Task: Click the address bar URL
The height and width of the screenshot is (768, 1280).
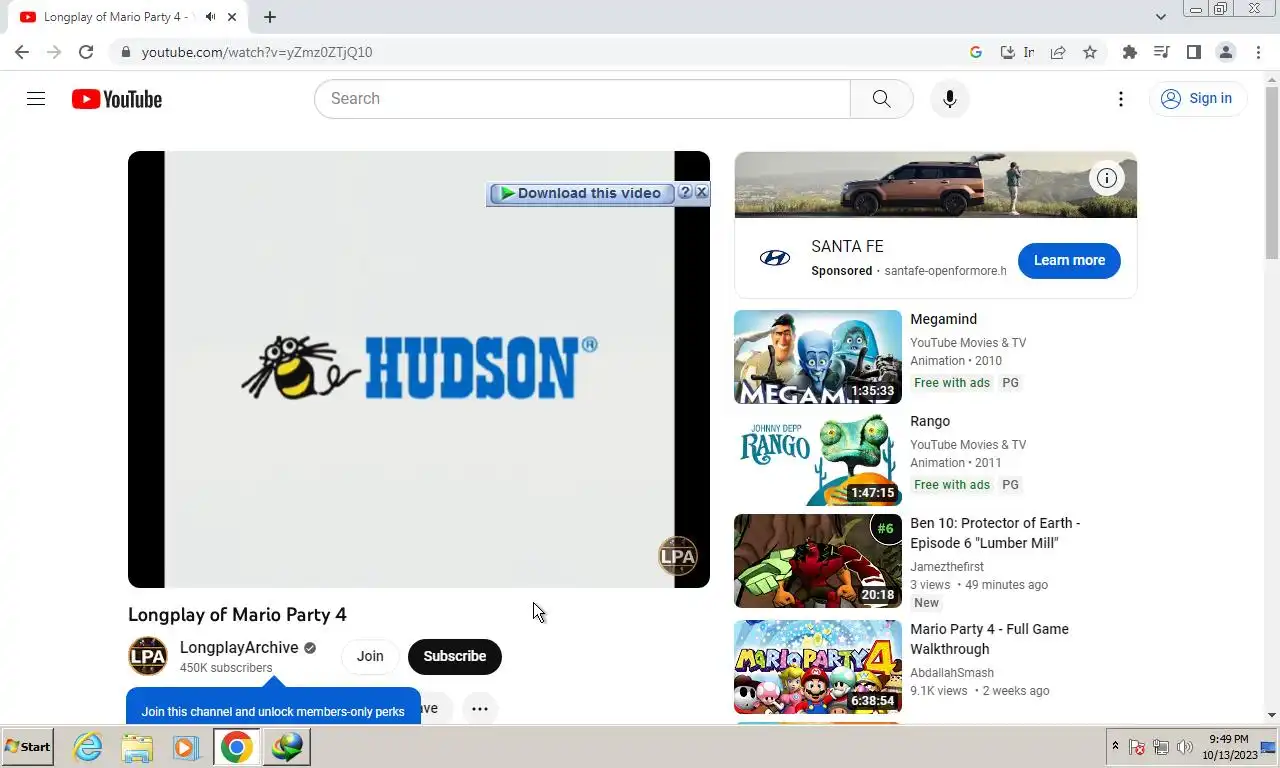Action: pyautogui.click(x=257, y=52)
